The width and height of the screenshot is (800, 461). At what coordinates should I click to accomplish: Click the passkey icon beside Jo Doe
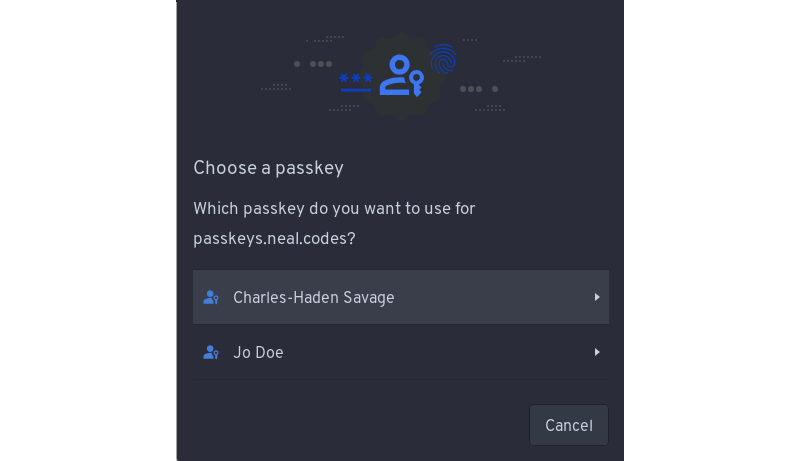(211, 352)
